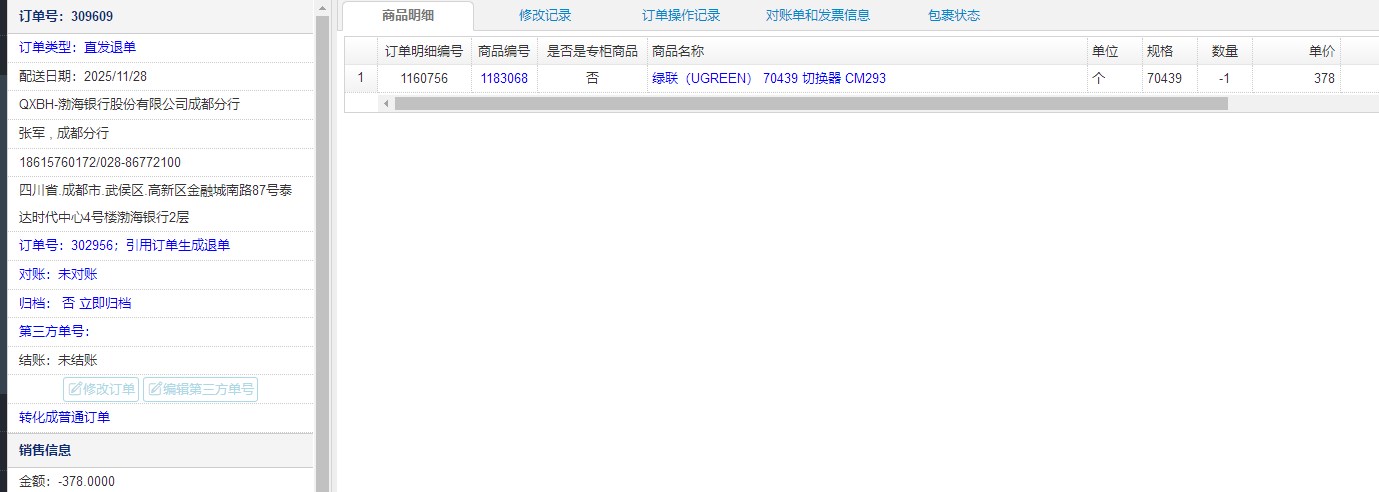View the 包裹状态 tab
Screen dimensions: 1379x492
tap(954, 15)
